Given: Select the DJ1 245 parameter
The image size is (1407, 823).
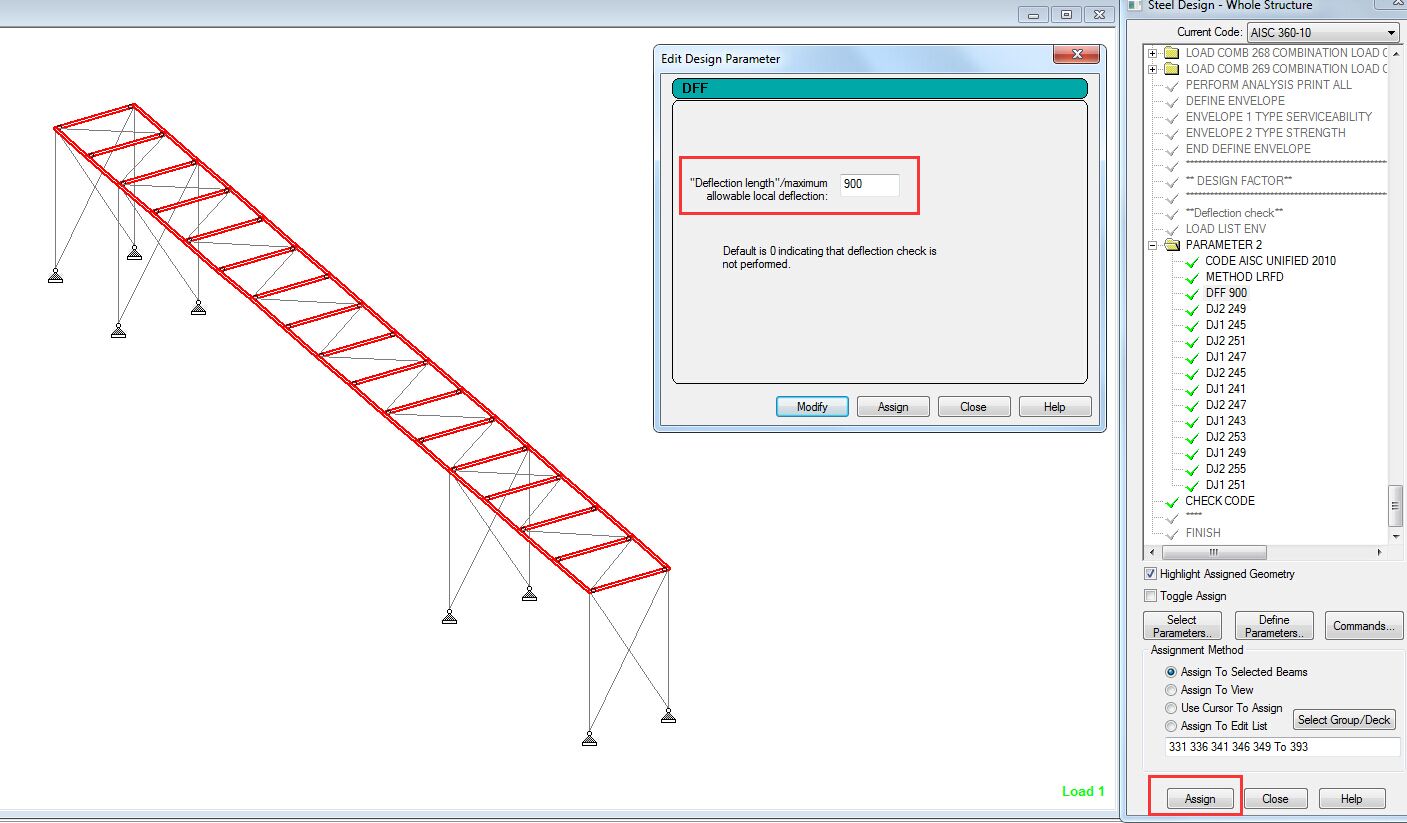Looking at the screenshot, I should pos(1225,325).
